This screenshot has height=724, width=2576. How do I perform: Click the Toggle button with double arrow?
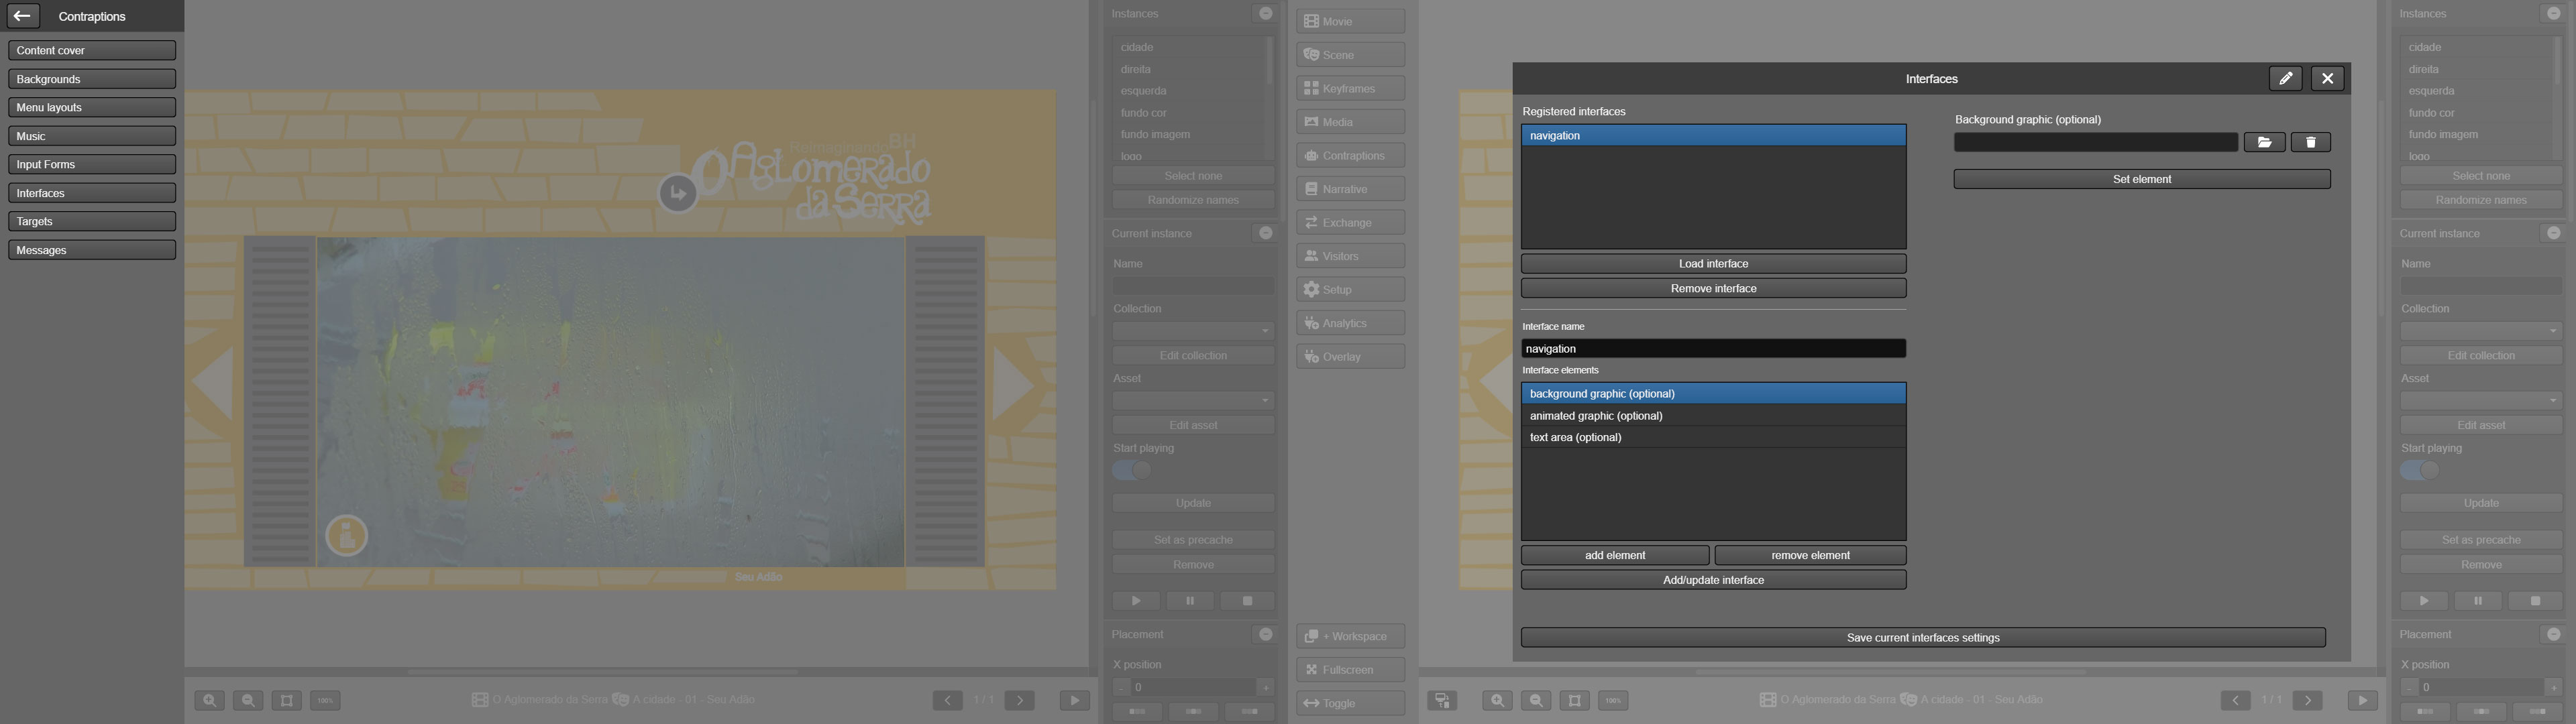click(x=1350, y=704)
